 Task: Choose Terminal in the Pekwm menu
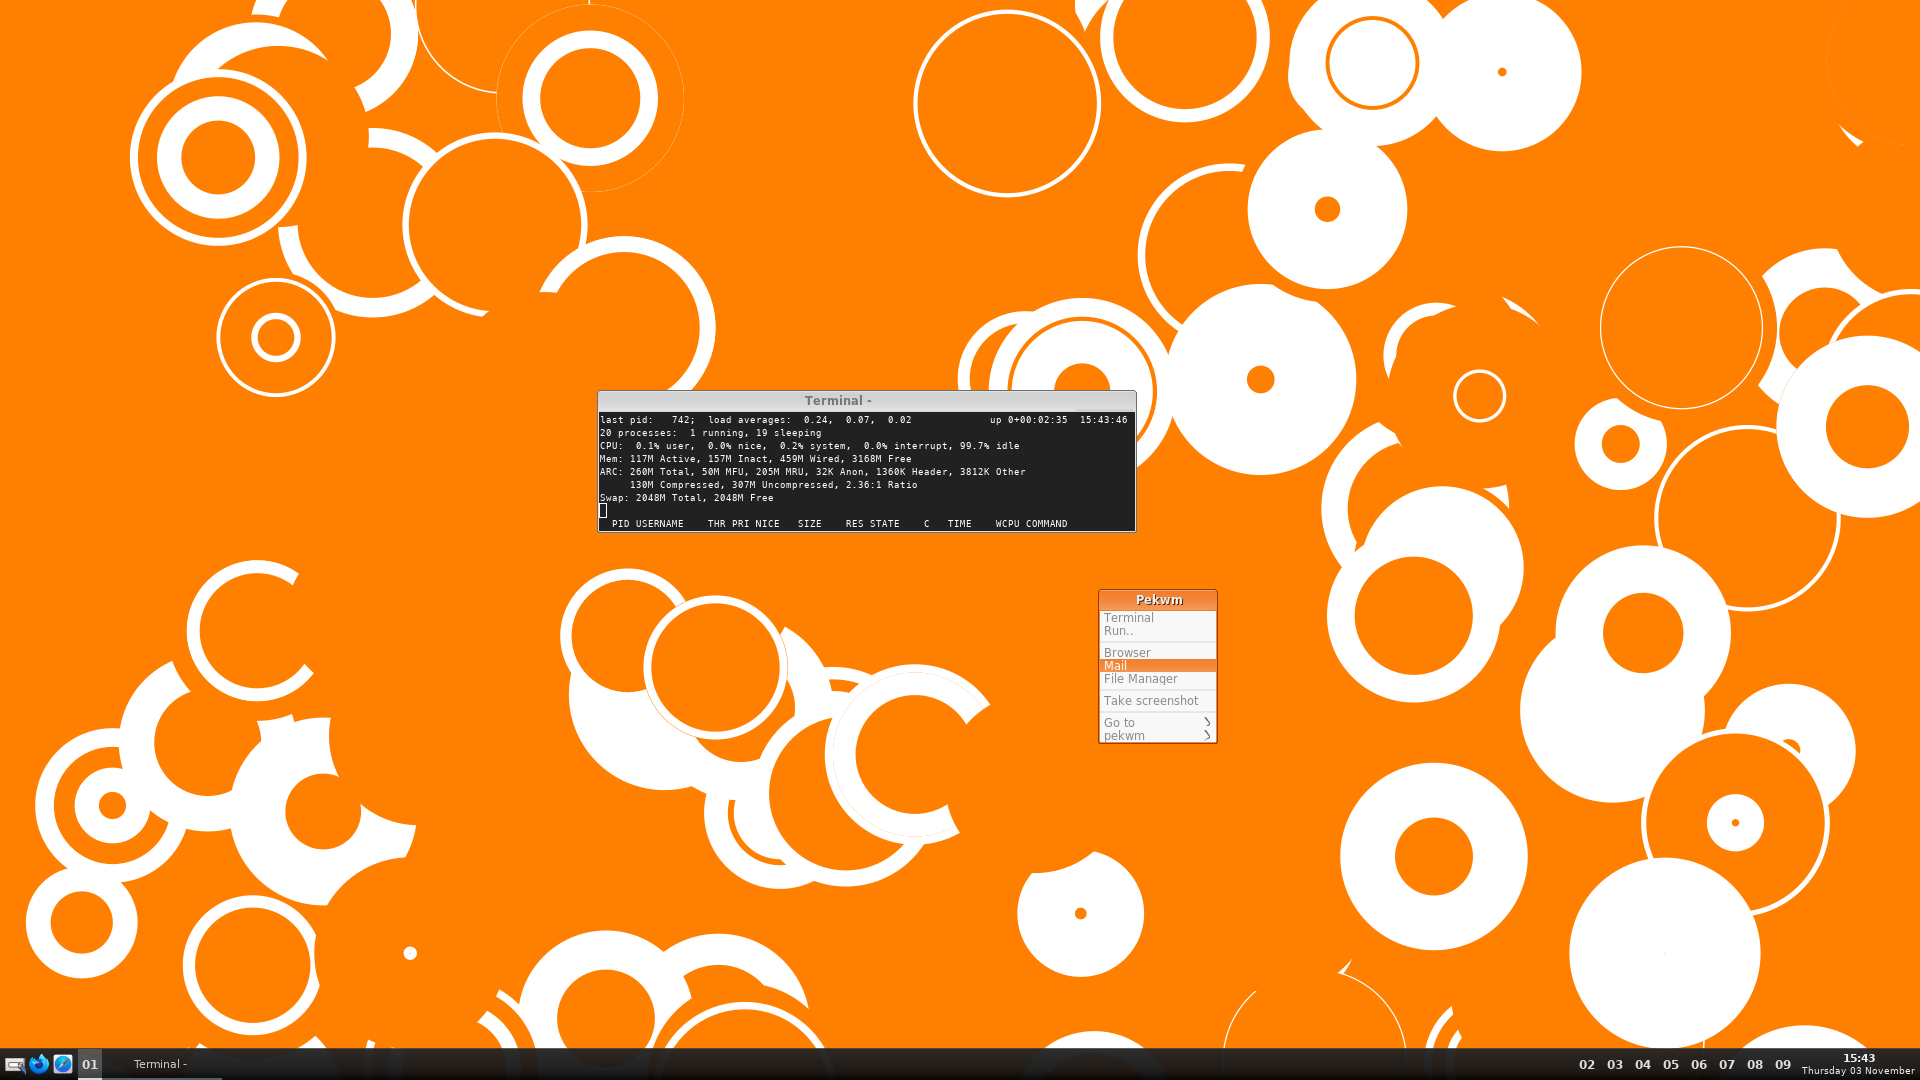[x=1158, y=618]
